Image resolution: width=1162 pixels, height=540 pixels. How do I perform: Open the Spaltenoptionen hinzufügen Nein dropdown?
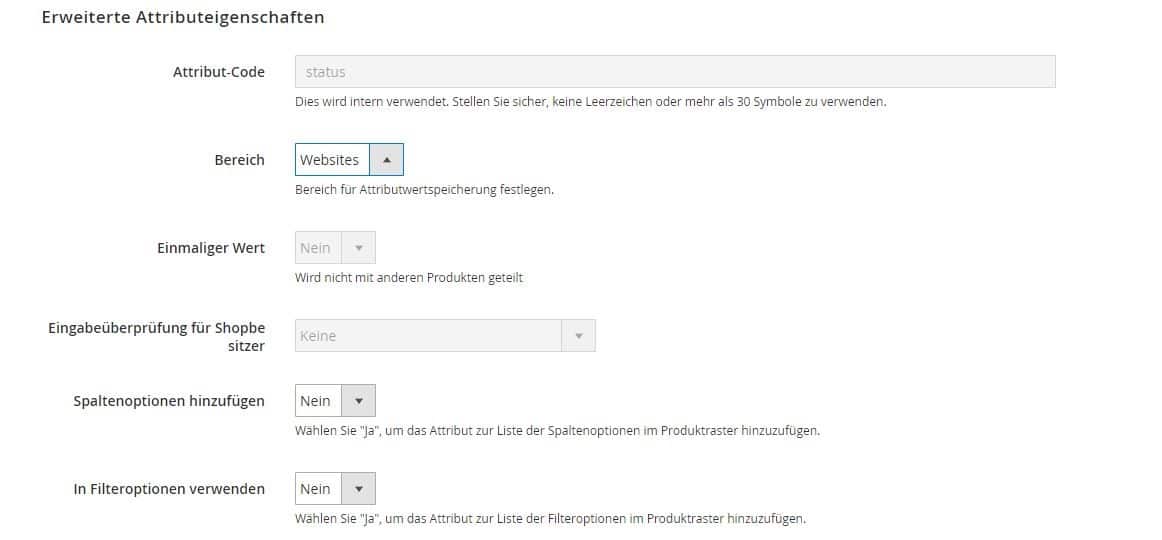335,401
